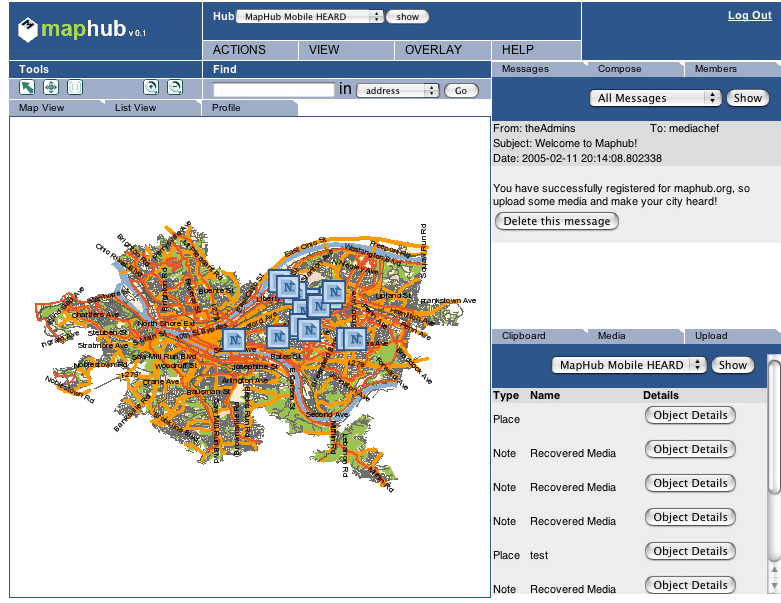Open Object Details for first Recovered Media note
This screenshot has width=781, height=603.
(x=690, y=449)
